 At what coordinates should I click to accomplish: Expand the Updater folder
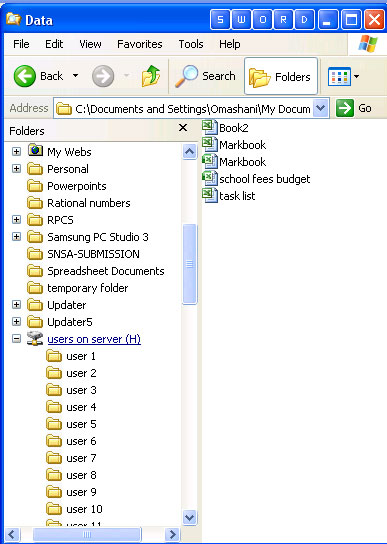[x=16, y=305]
